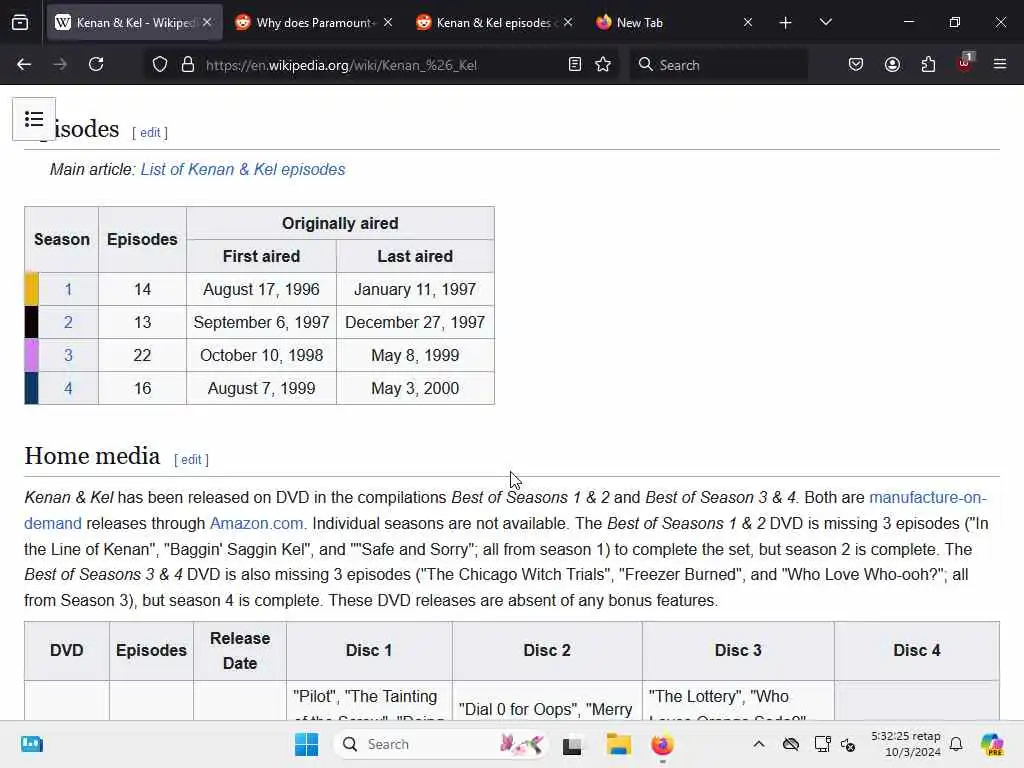
Task: Open uBlock Origin extension icon
Action: [965, 63]
